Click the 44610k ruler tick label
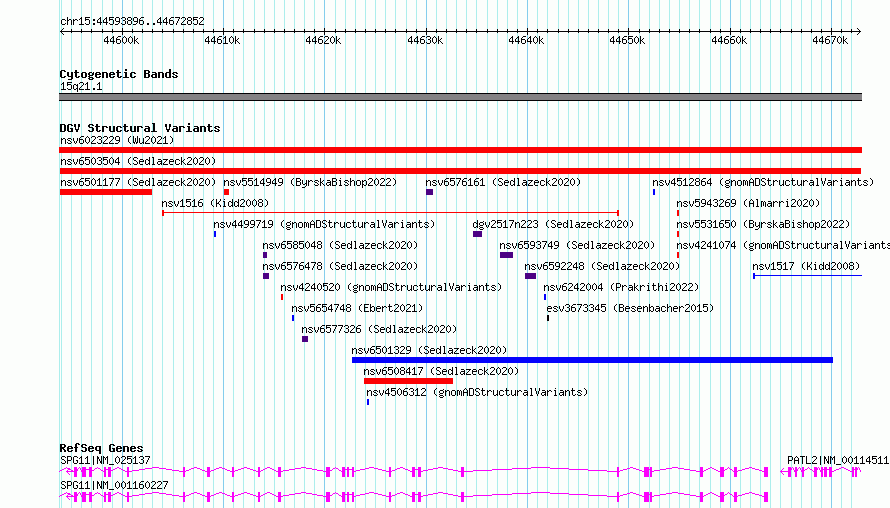 (222, 40)
